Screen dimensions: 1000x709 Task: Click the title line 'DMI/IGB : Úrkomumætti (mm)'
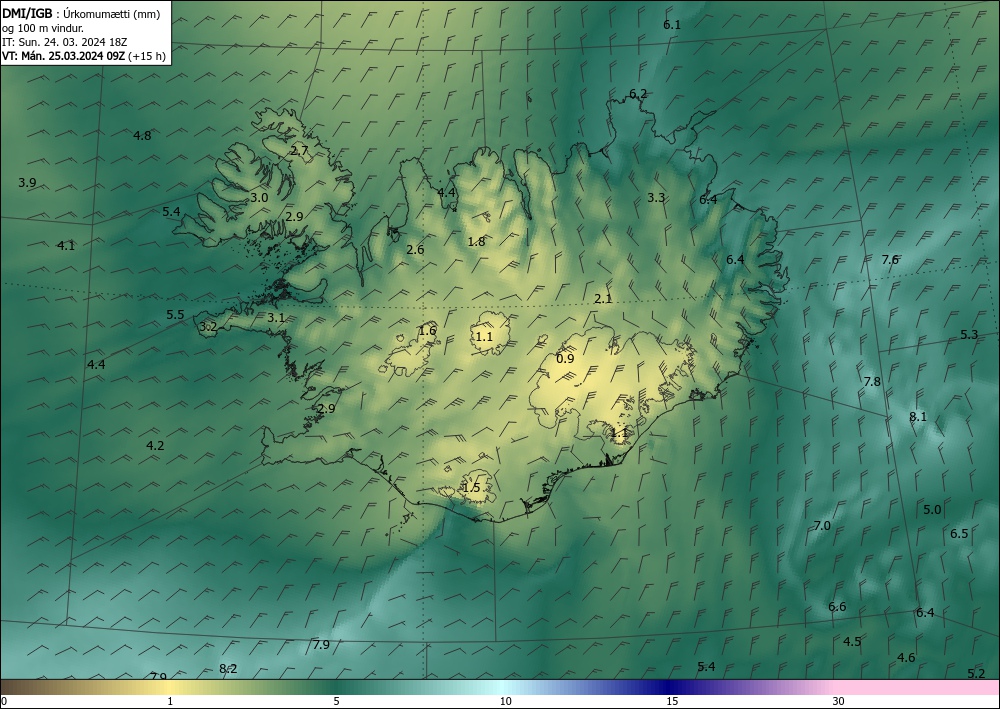[x=81, y=13]
